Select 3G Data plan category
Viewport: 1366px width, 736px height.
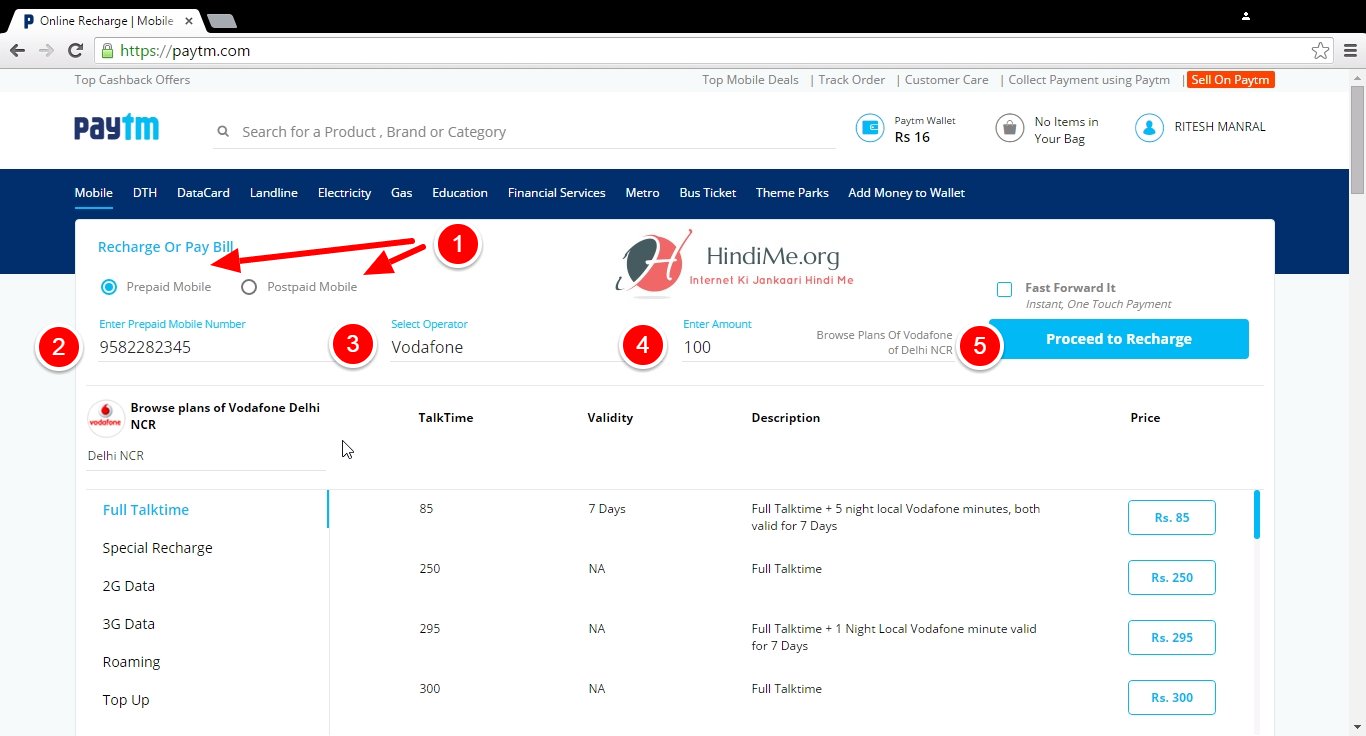pyautogui.click(x=129, y=624)
